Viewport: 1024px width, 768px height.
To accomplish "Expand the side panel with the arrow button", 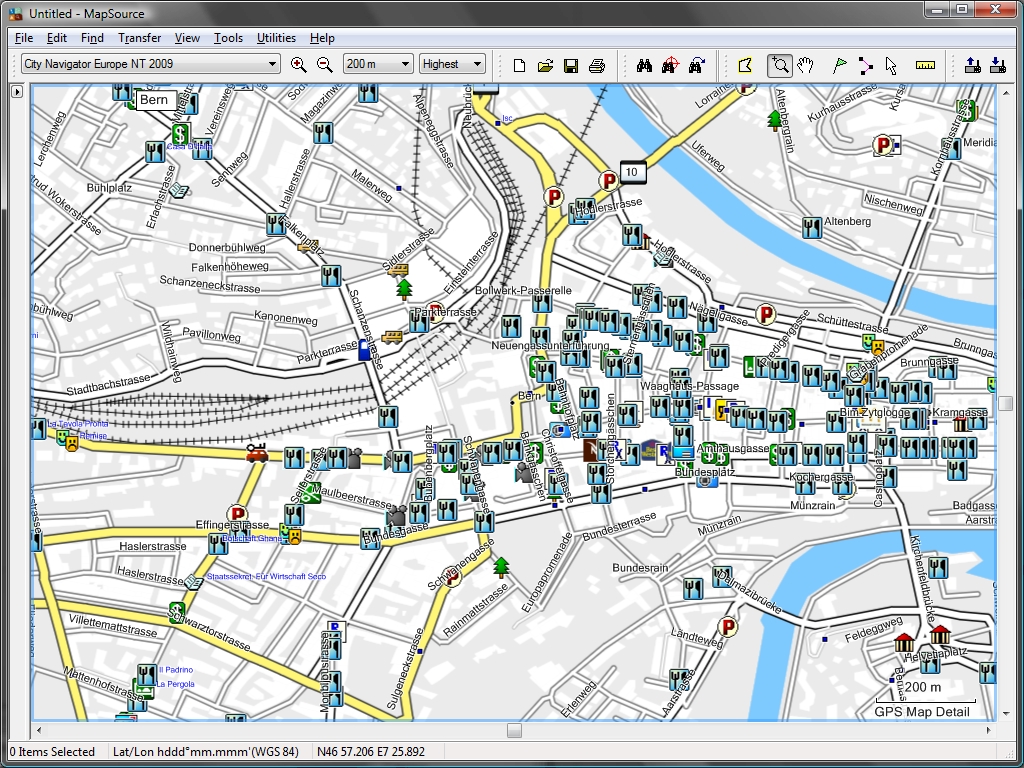I will [x=17, y=91].
